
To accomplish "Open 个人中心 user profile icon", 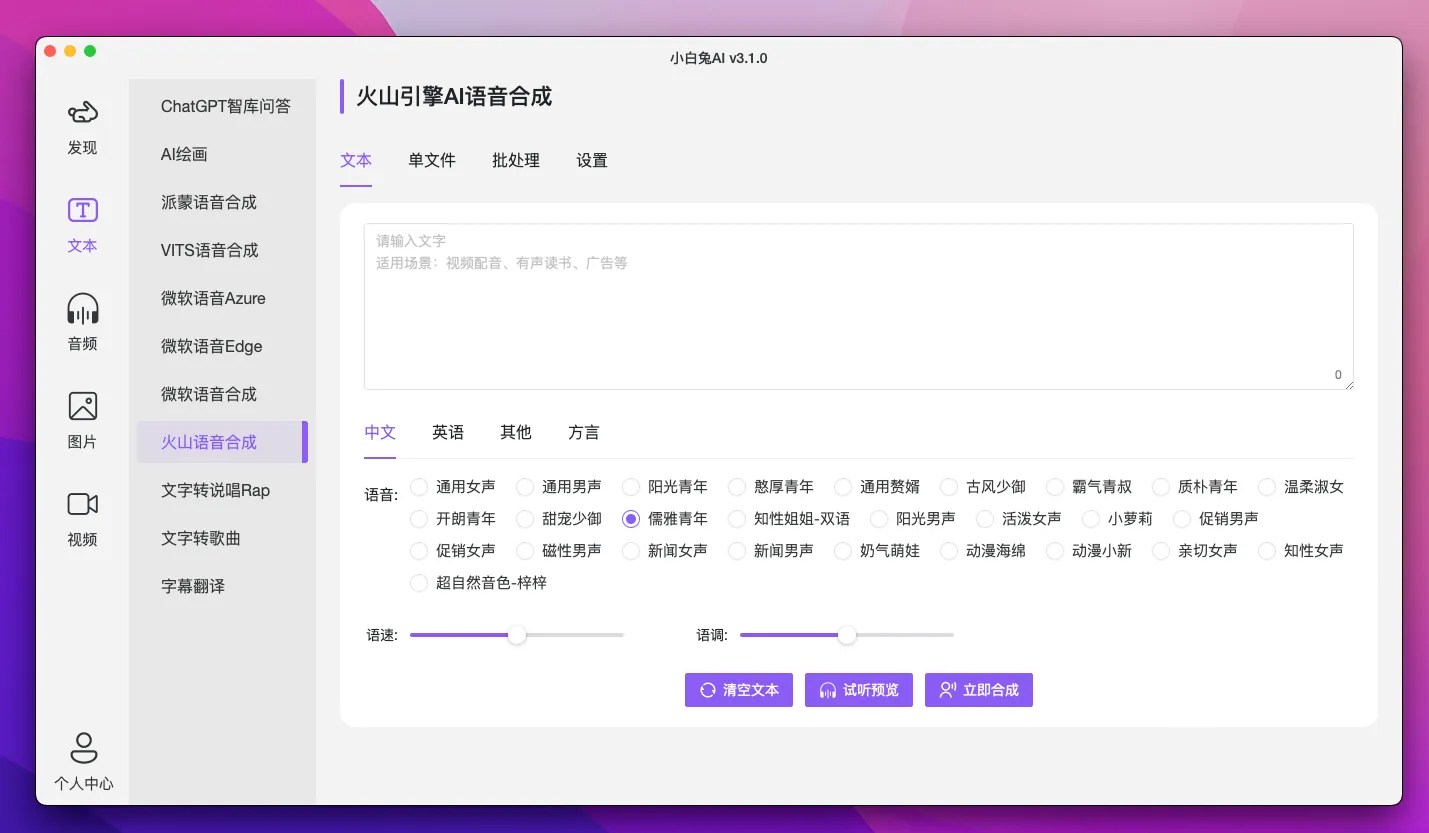I will pyautogui.click(x=83, y=747).
